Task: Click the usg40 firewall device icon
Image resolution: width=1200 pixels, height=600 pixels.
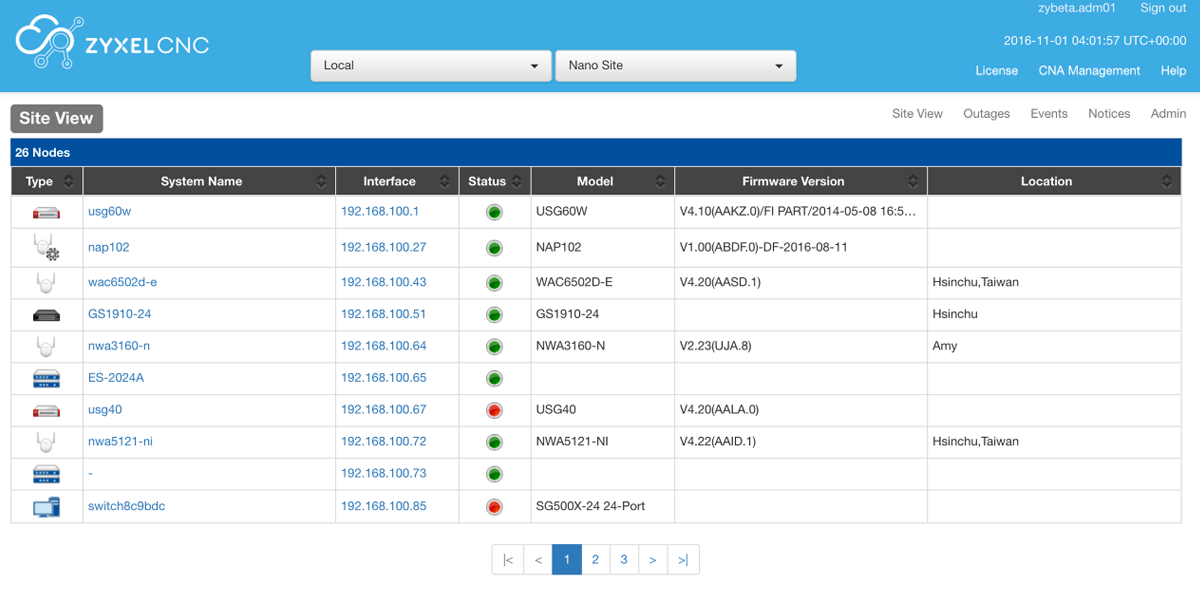Action: pos(46,410)
